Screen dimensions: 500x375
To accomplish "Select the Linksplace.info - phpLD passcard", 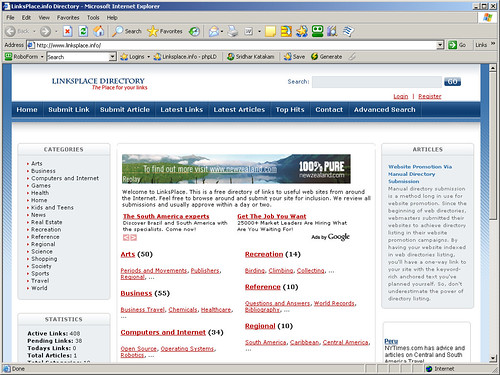I will pyautogui.click(x=185, y=57).
